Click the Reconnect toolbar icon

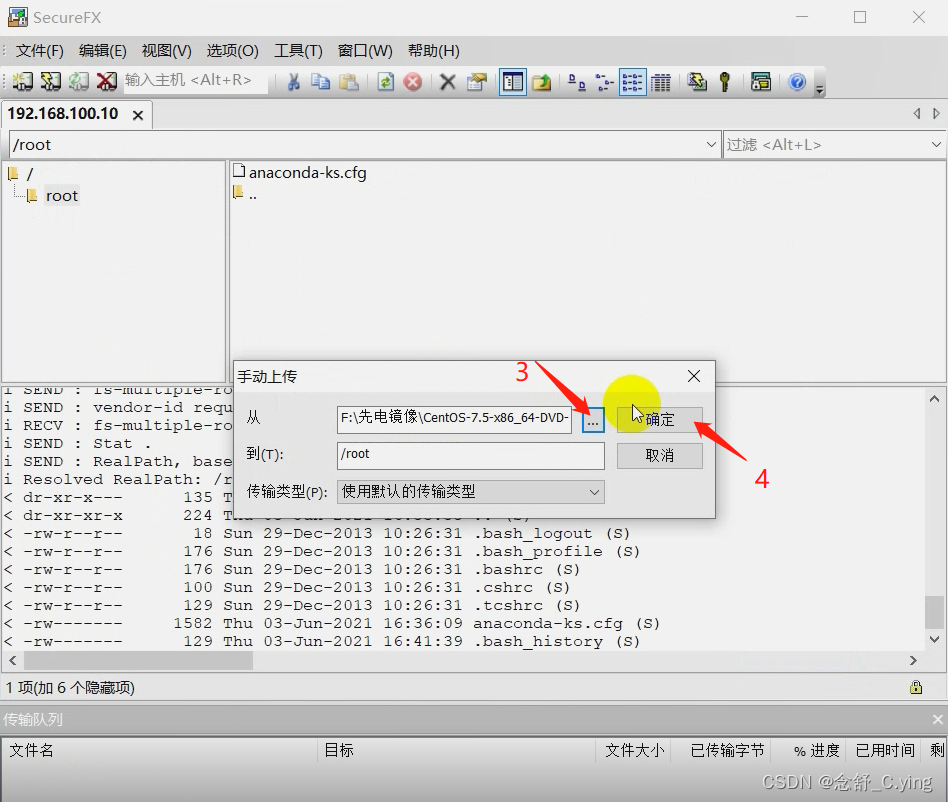(79, 81)
